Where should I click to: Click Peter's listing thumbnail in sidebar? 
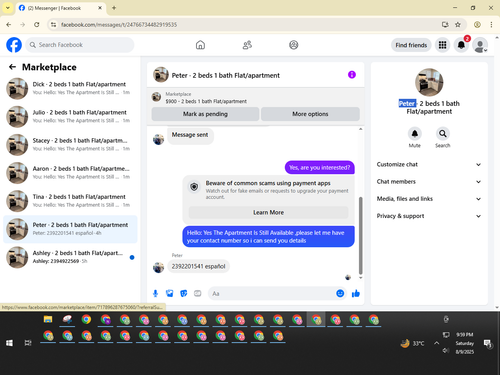click(x=429, y=82)
